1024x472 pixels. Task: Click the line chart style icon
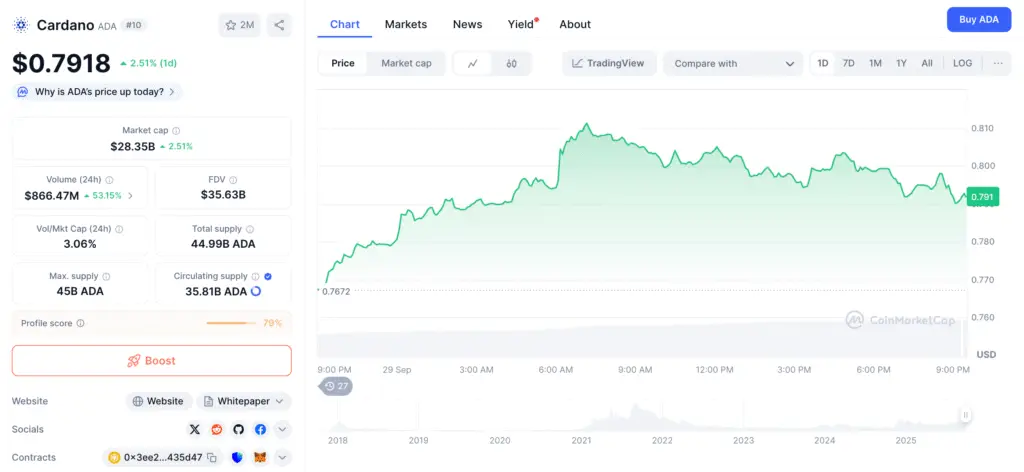(473, 63)
